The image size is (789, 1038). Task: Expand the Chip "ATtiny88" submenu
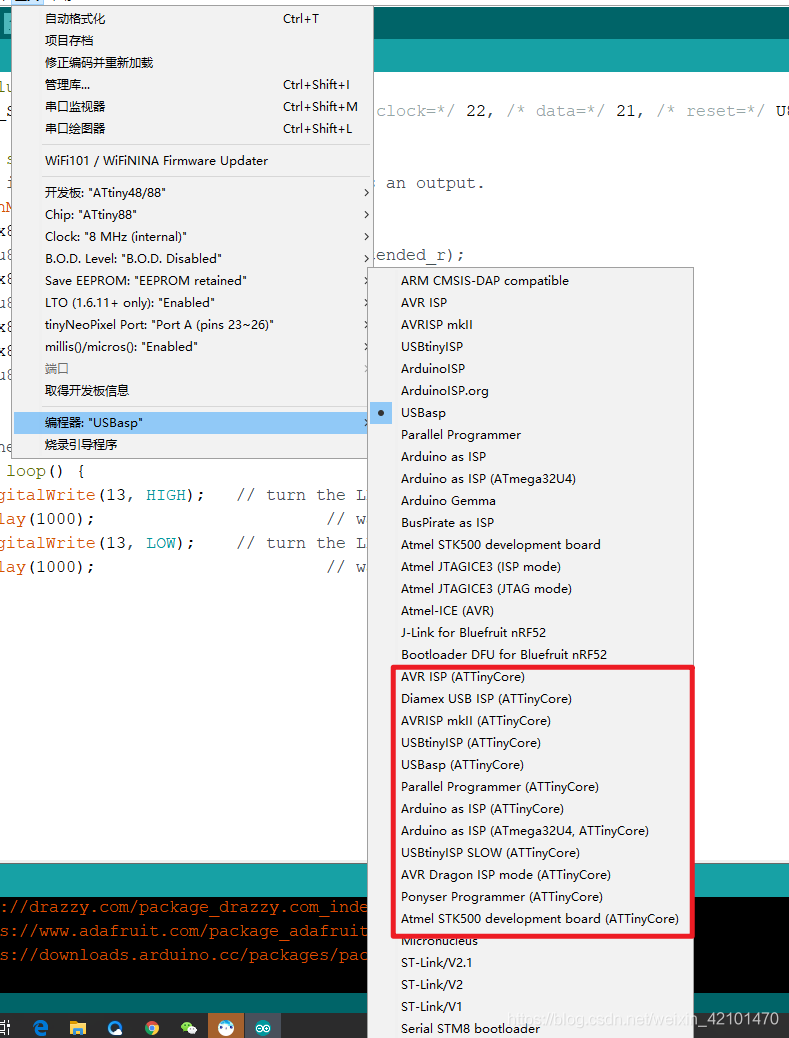coord(191,214)
